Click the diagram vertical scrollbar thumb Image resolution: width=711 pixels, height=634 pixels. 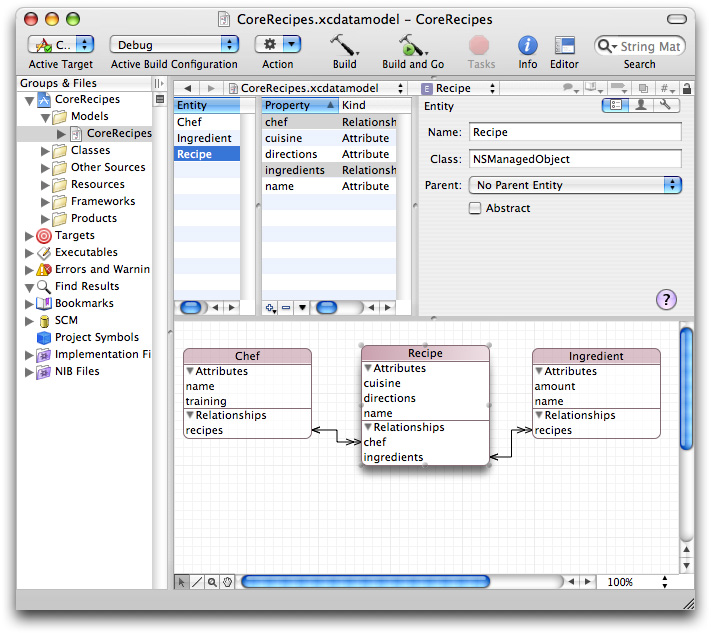pos(687,388)
